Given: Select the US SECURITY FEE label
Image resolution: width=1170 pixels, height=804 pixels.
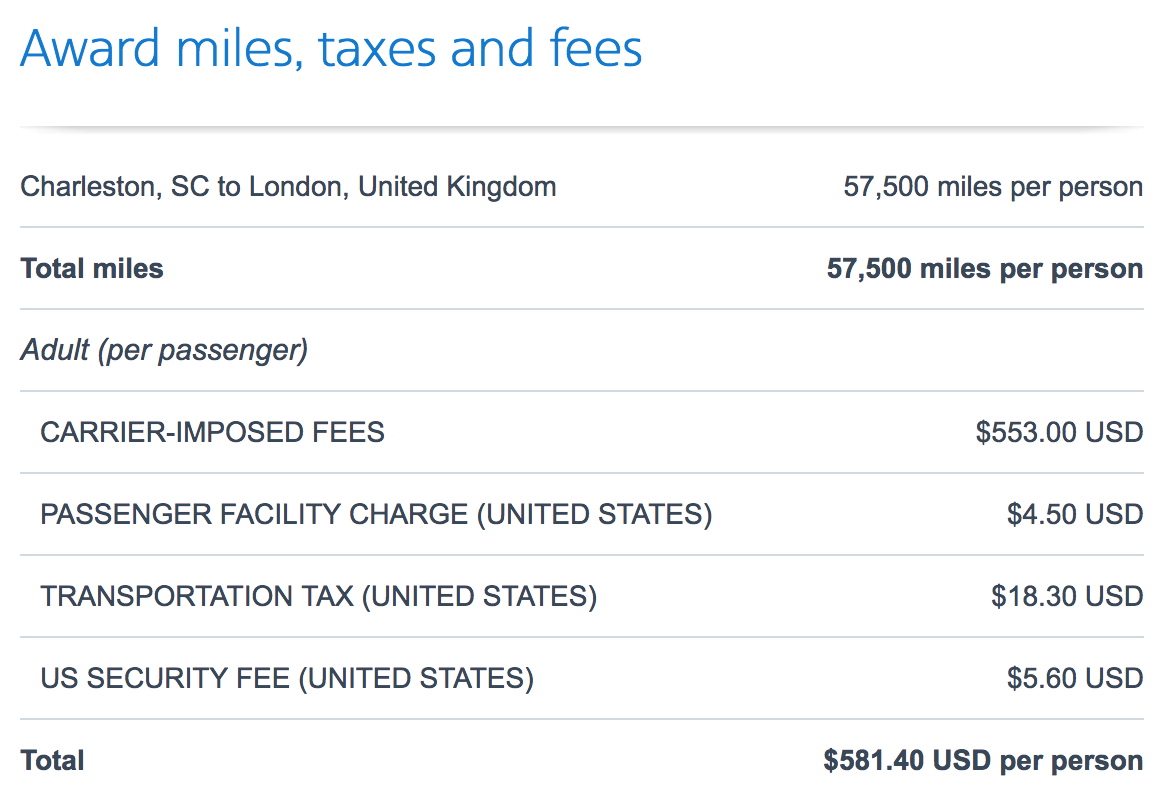Looking at the screenshot, I should point(166,679).
